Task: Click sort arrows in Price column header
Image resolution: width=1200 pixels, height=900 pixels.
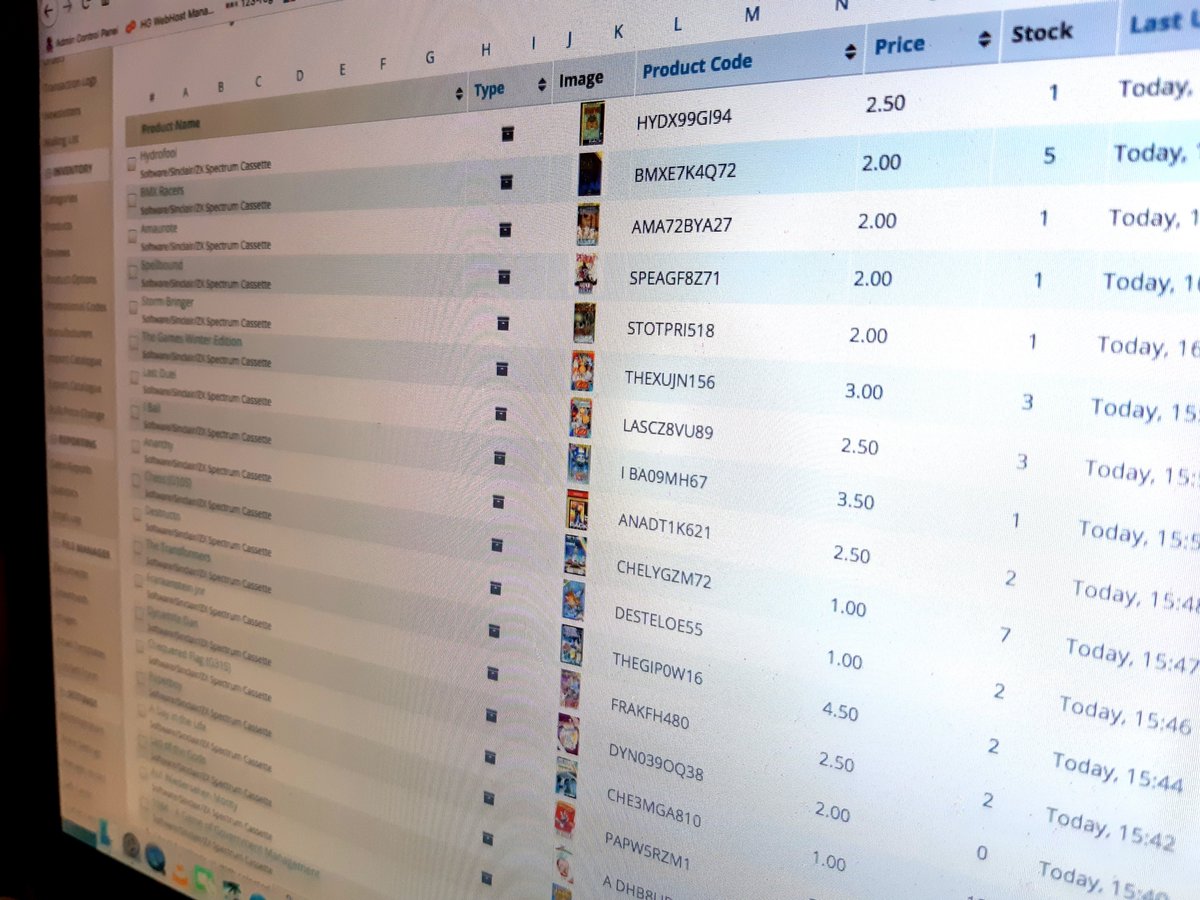Action: (x=984, y=39)
